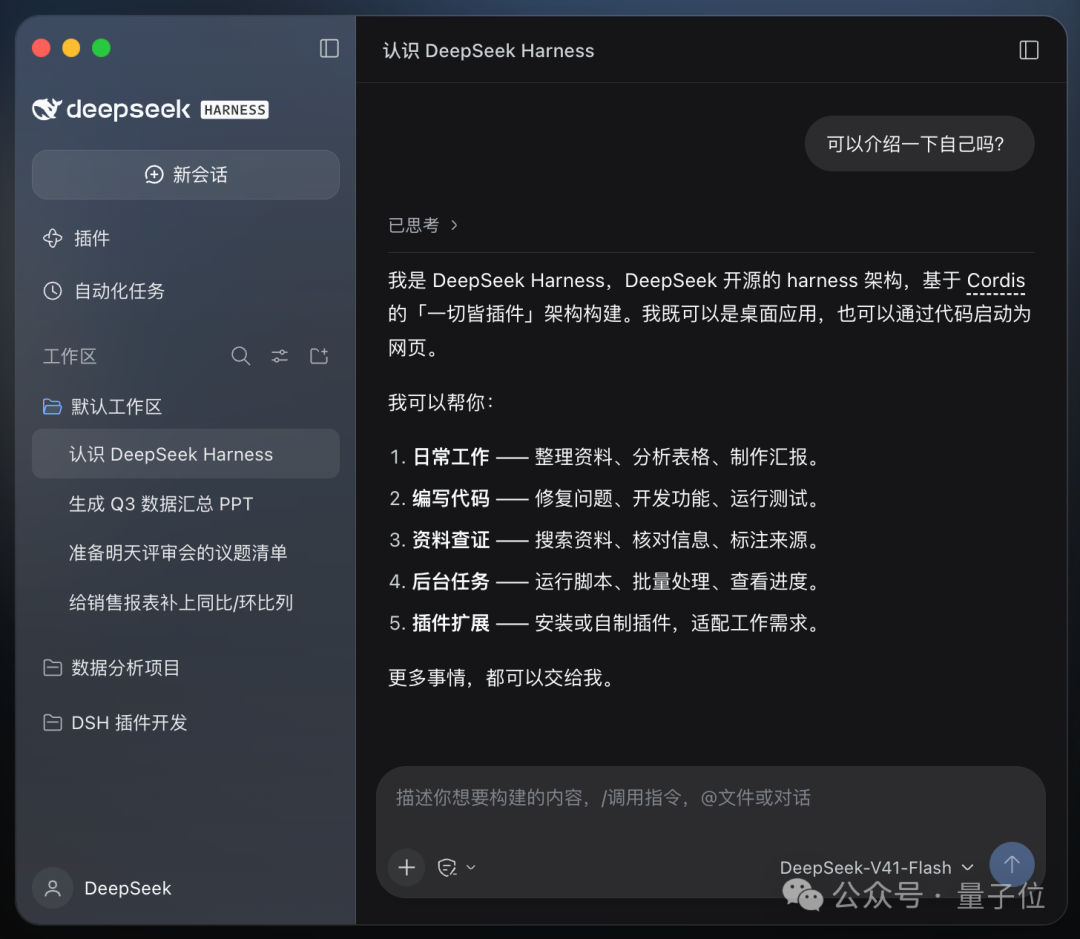Click the text 更多事情，都可以交给我。
Image resolution: width=1080 pixels, height=939 pixels.
501,678
